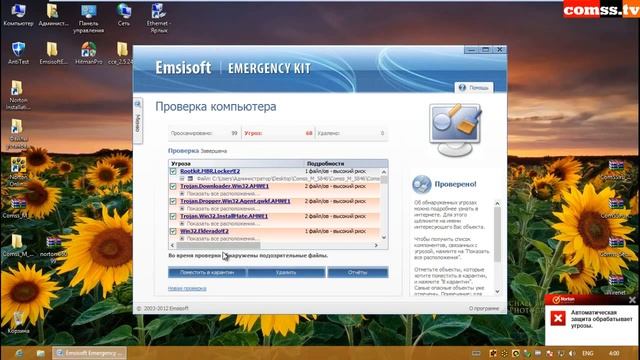
Task: Open the EmsisoftE... folder icon
Action: pos(53,53)
